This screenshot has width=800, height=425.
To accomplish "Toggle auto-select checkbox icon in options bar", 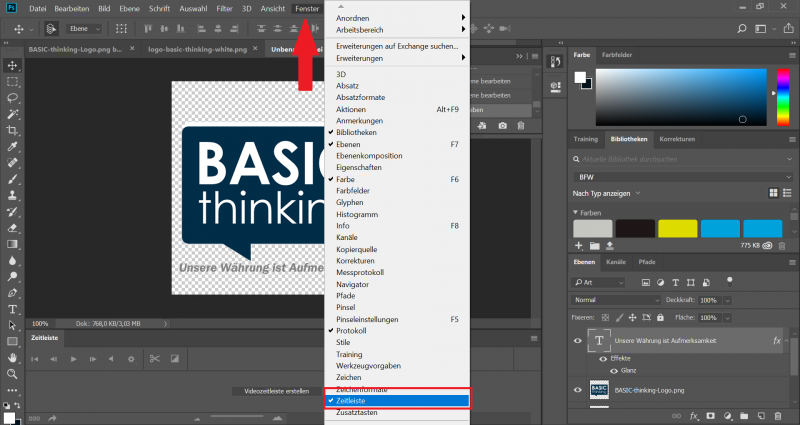I will point(51,29).
